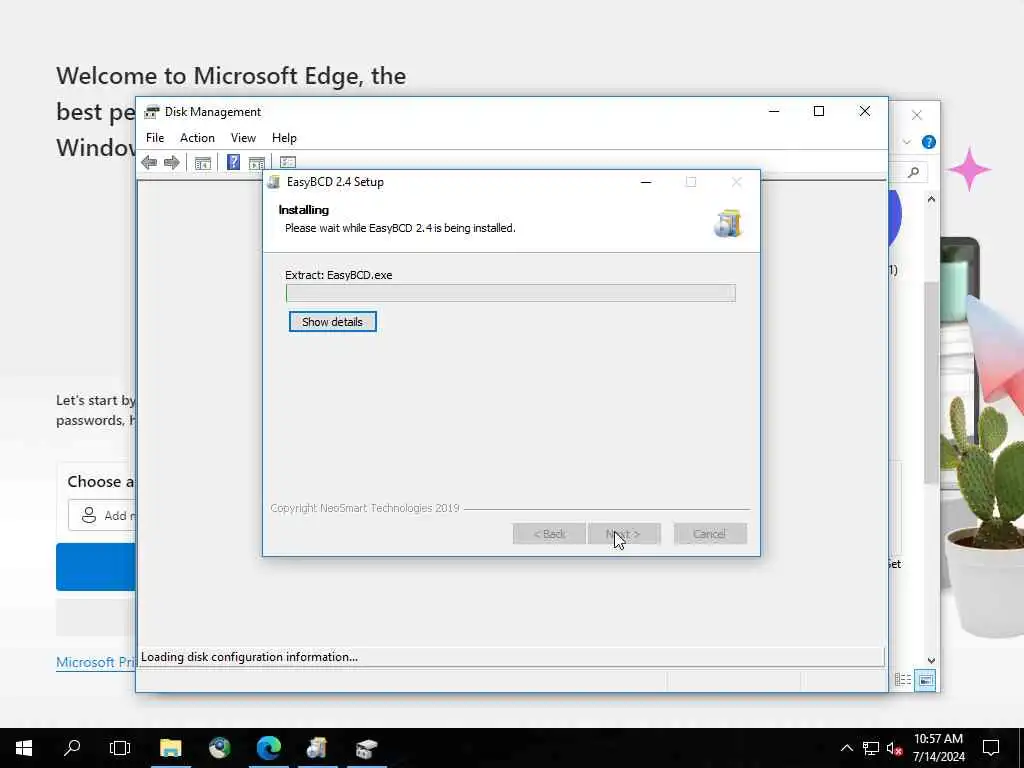
Task: Open Task View on the taskbar
Action: tap(120, 748)
